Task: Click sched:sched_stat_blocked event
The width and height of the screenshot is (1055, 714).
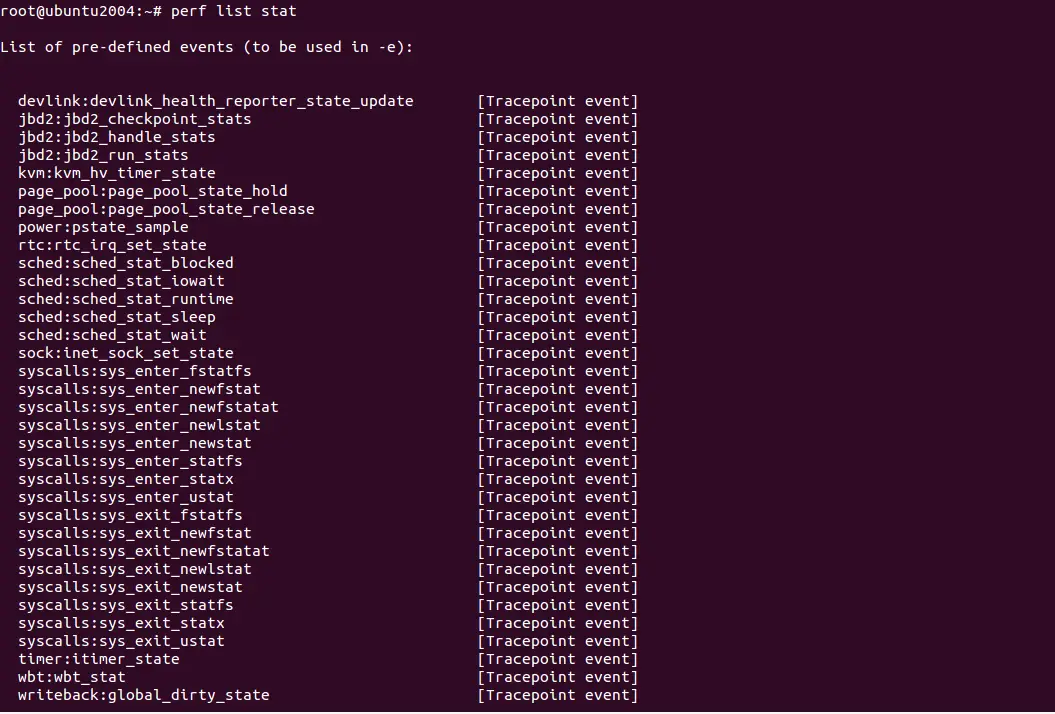Action: (x=126, y=263)
